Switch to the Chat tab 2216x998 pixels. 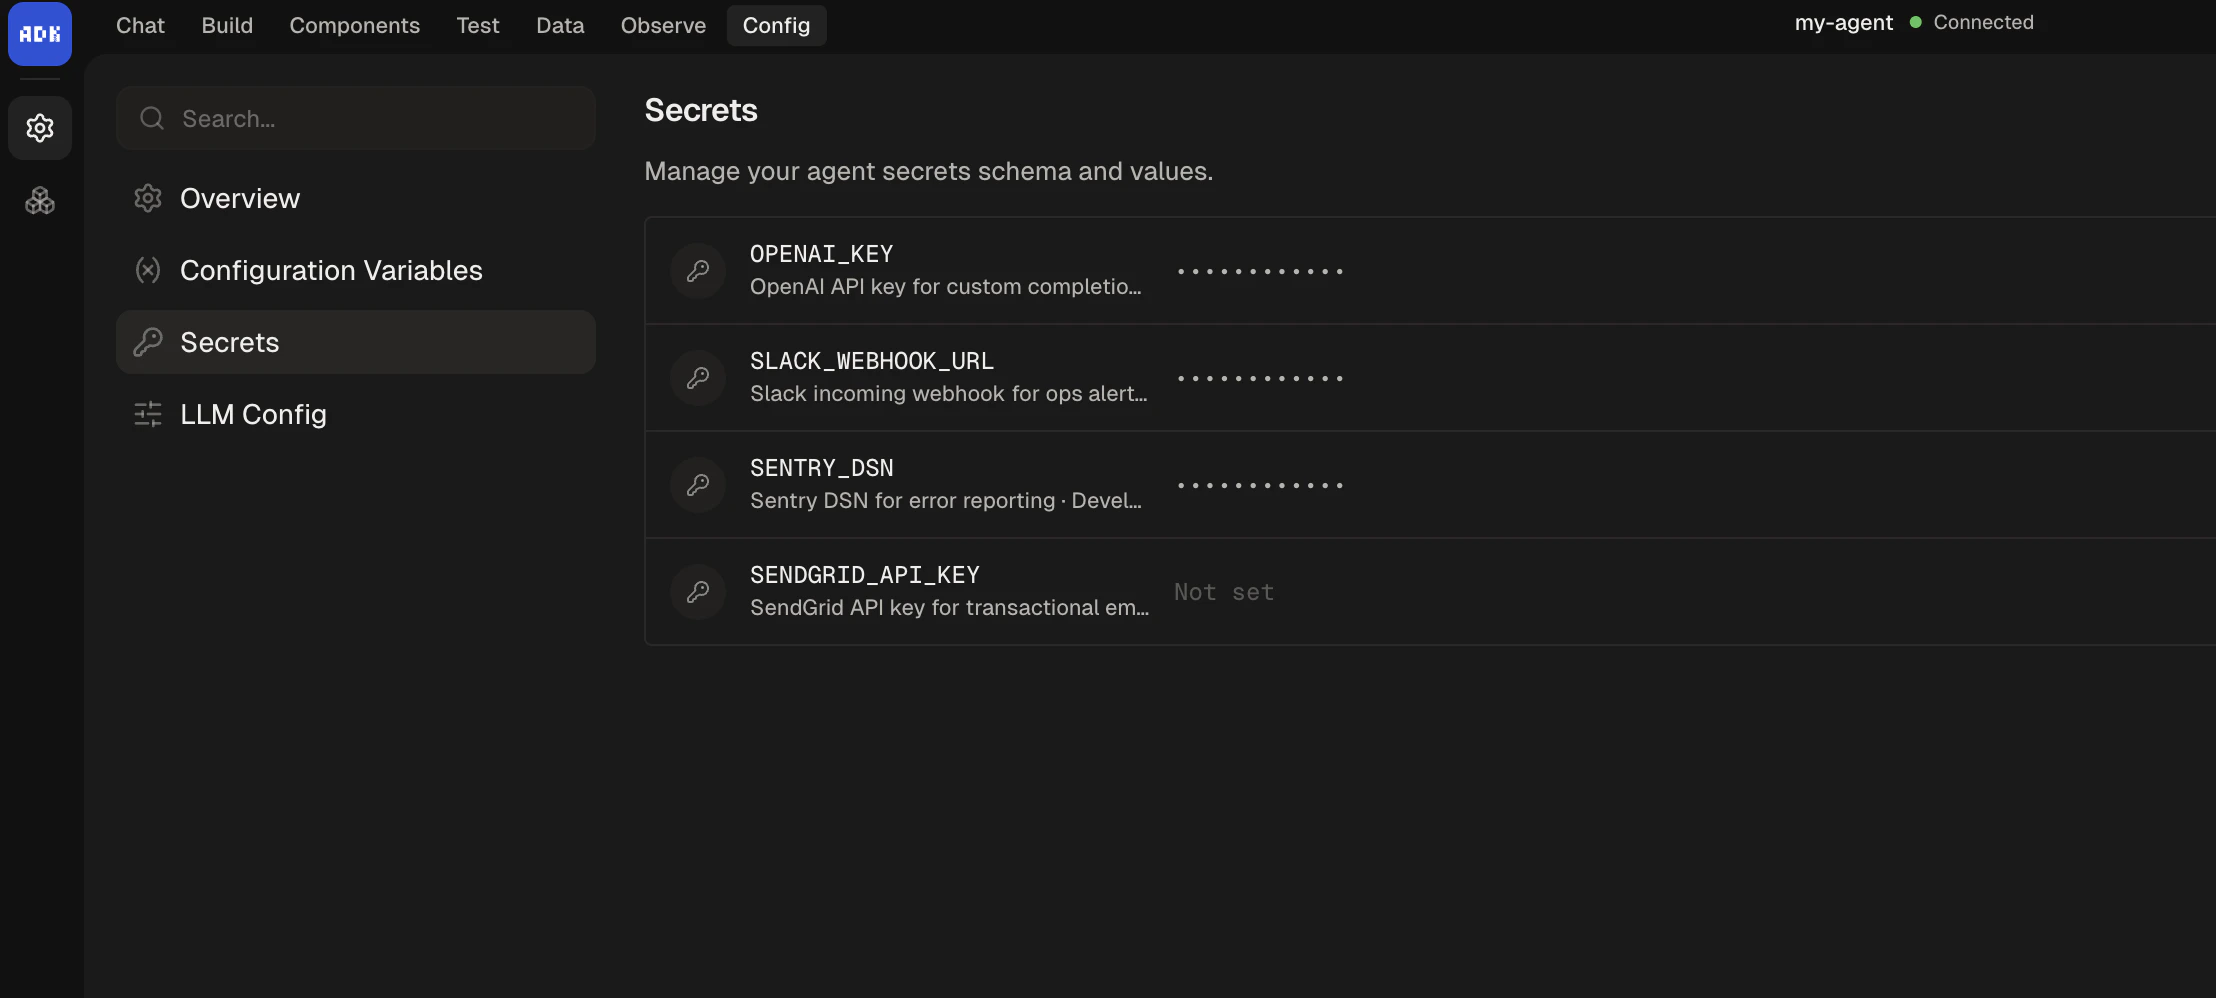click(140, 25)
